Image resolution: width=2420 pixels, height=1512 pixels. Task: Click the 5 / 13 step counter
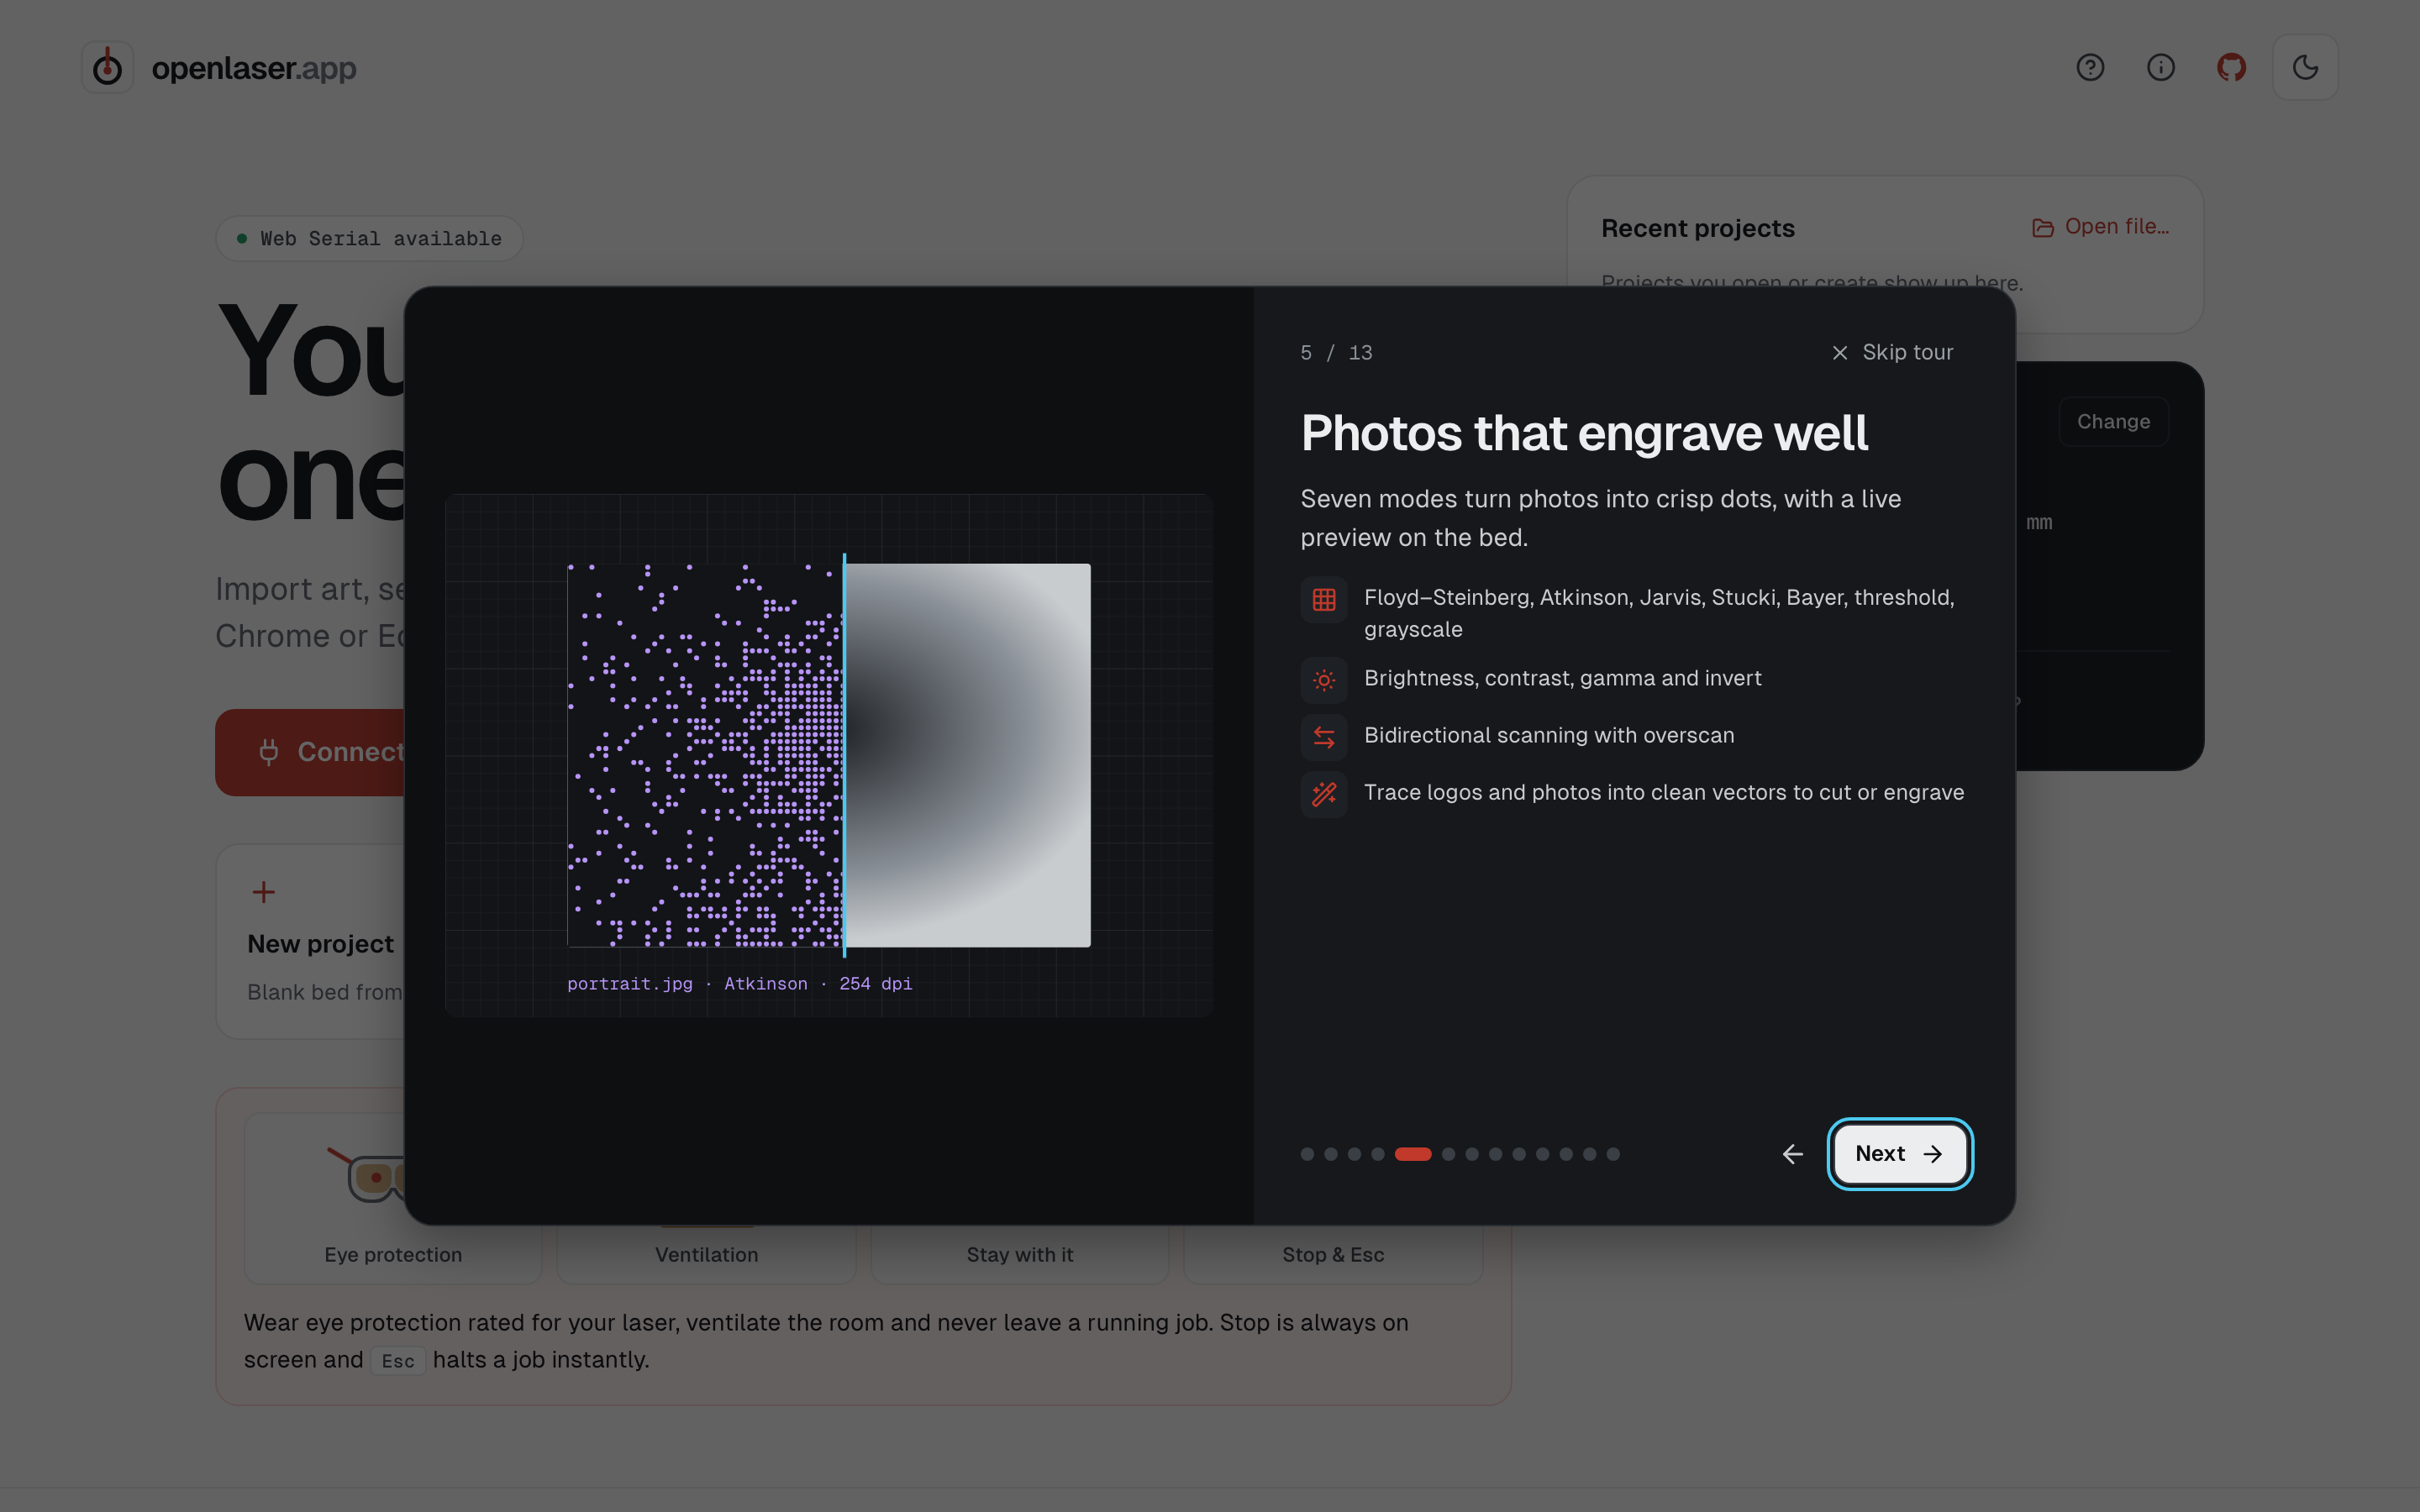pos(1336,353)
